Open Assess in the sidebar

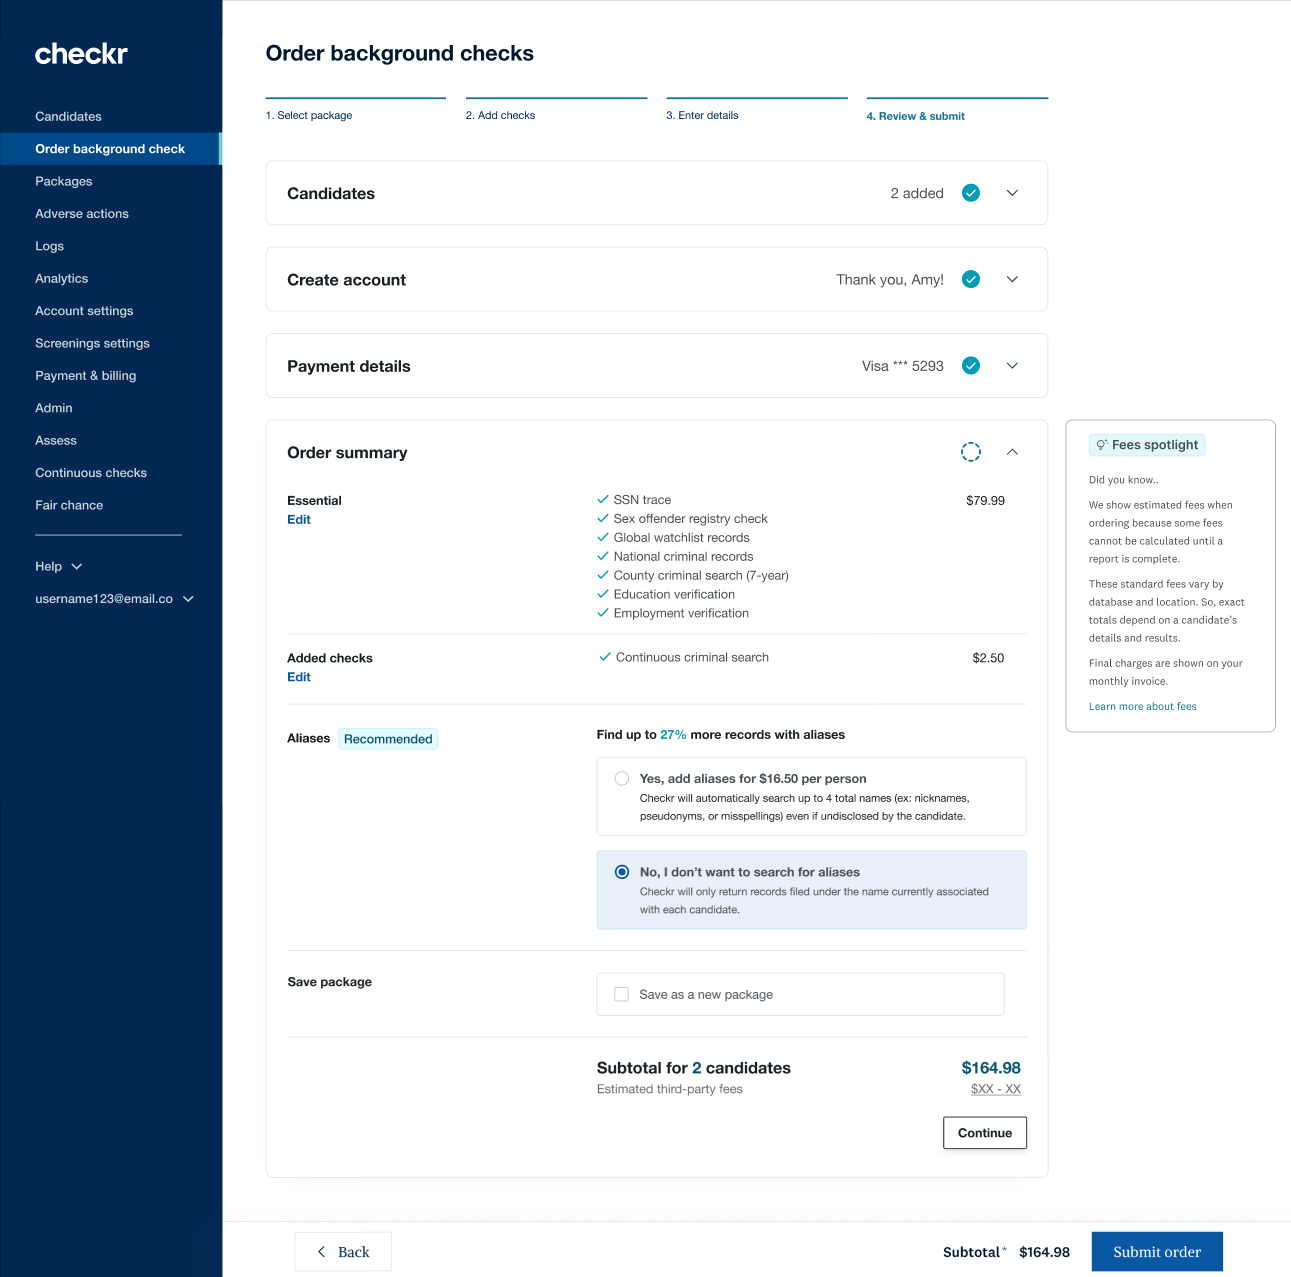click(56, 440)
